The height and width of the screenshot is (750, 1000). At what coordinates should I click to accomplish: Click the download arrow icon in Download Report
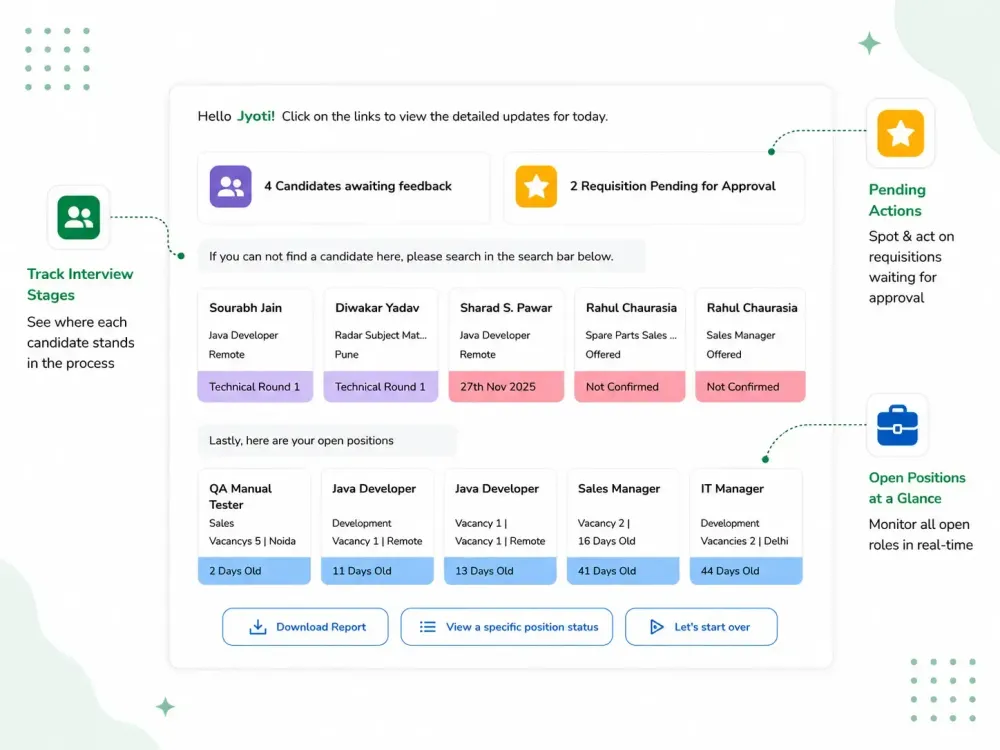click(258, 627)
